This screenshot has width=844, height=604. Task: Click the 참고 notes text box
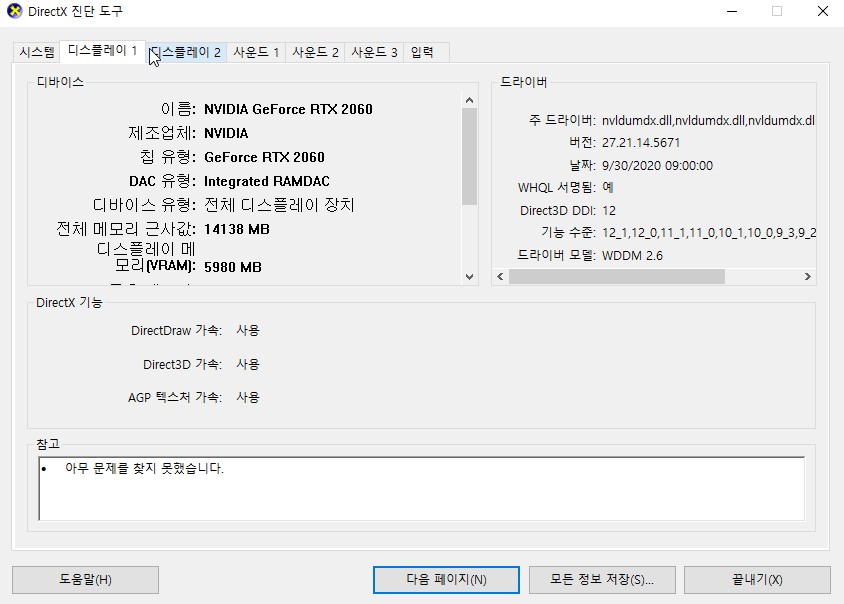coord(422,489)
